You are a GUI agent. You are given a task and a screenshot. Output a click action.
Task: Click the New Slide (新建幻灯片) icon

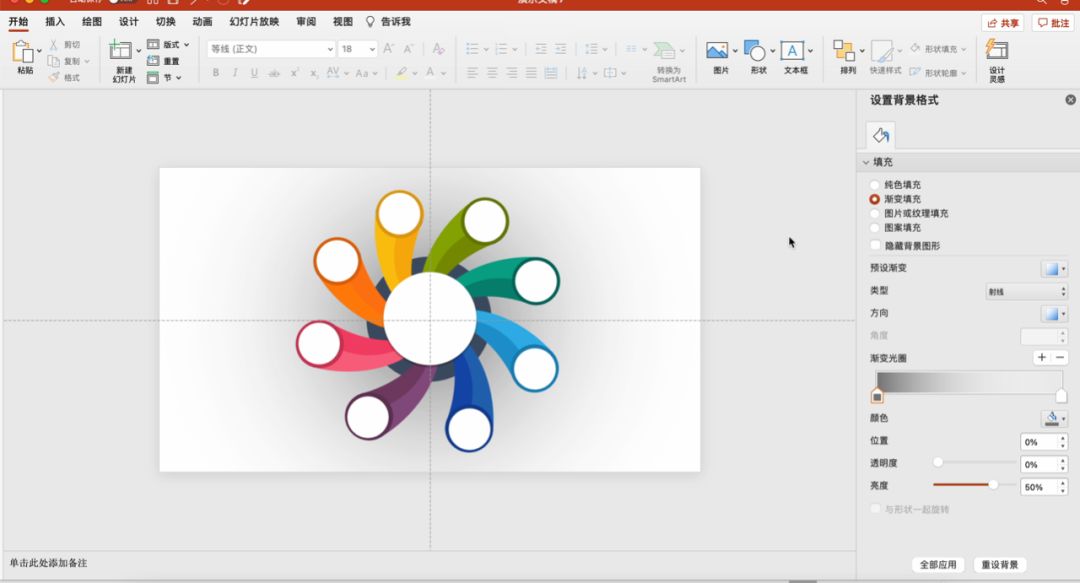click(x=121, y=51)
